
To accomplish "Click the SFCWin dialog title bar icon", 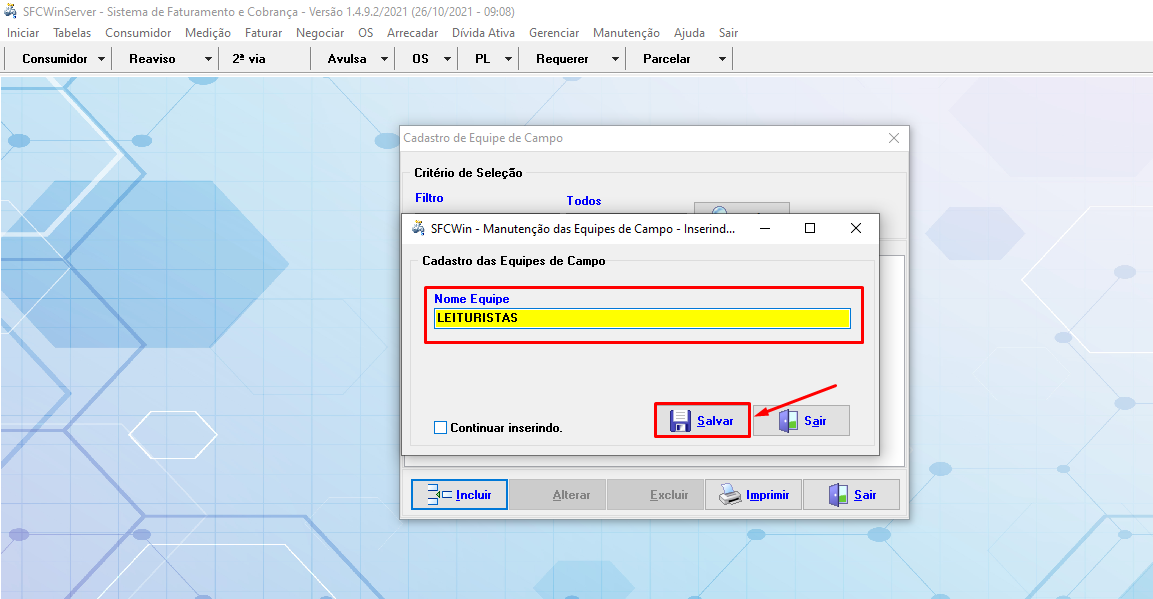I will tap(418, 228).
